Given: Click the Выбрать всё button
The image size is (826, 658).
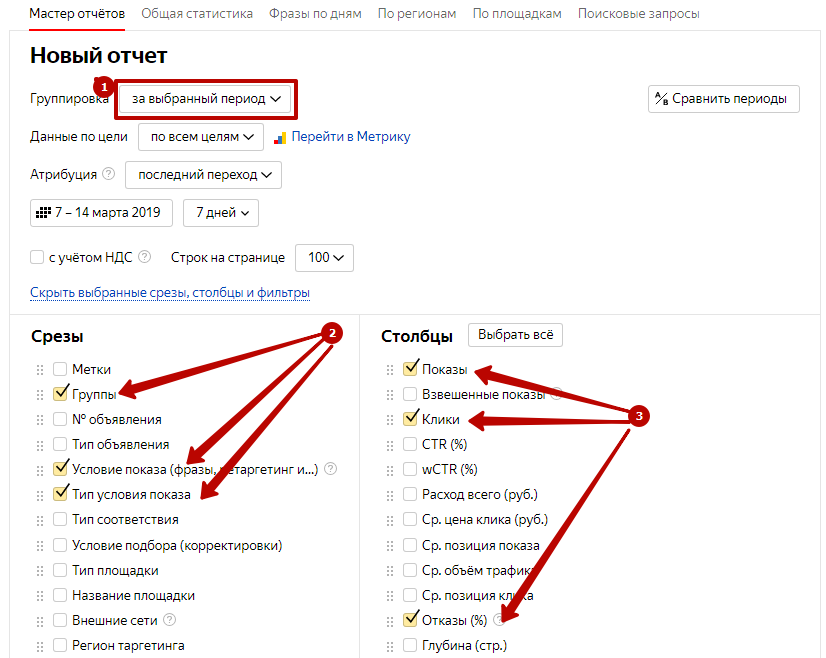Looking at the screenshot, I should (x=515, y=335).
